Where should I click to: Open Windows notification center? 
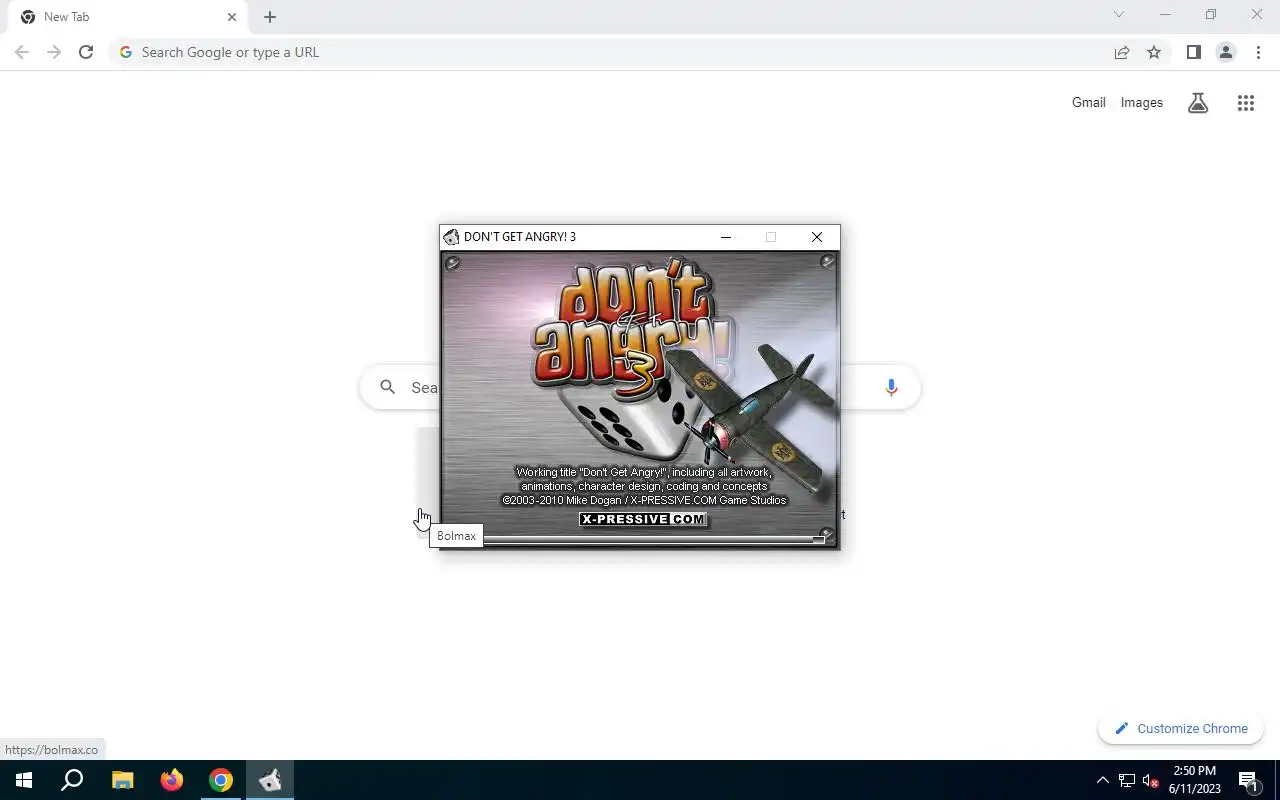1249,780
